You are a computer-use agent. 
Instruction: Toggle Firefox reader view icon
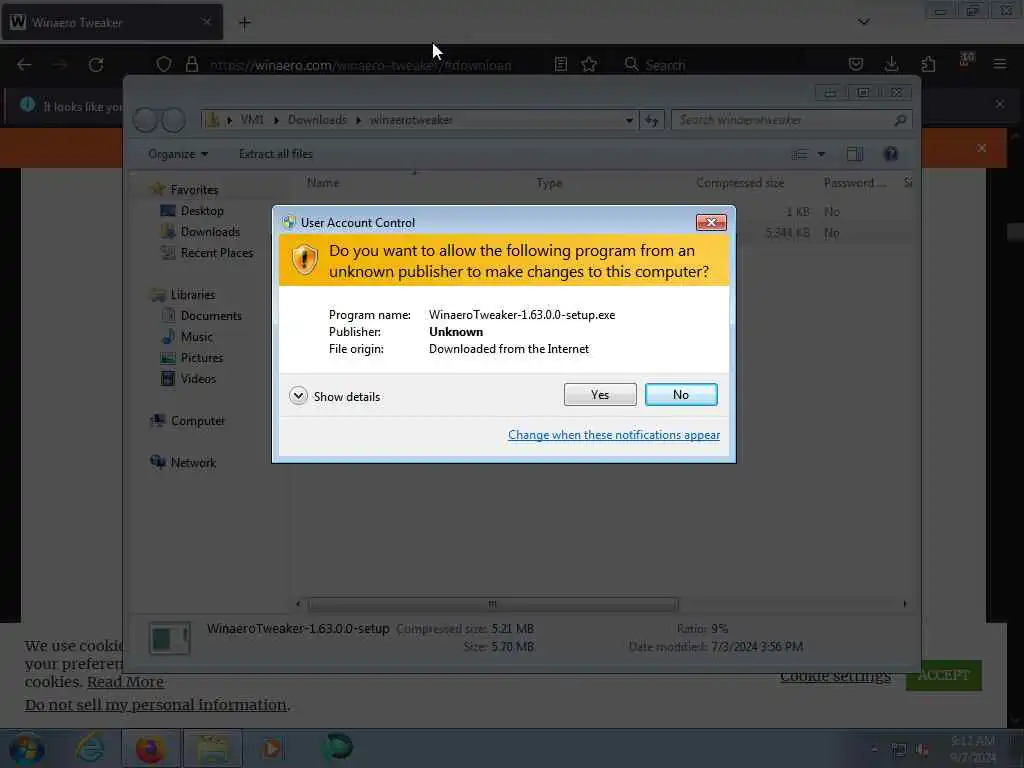560,65
